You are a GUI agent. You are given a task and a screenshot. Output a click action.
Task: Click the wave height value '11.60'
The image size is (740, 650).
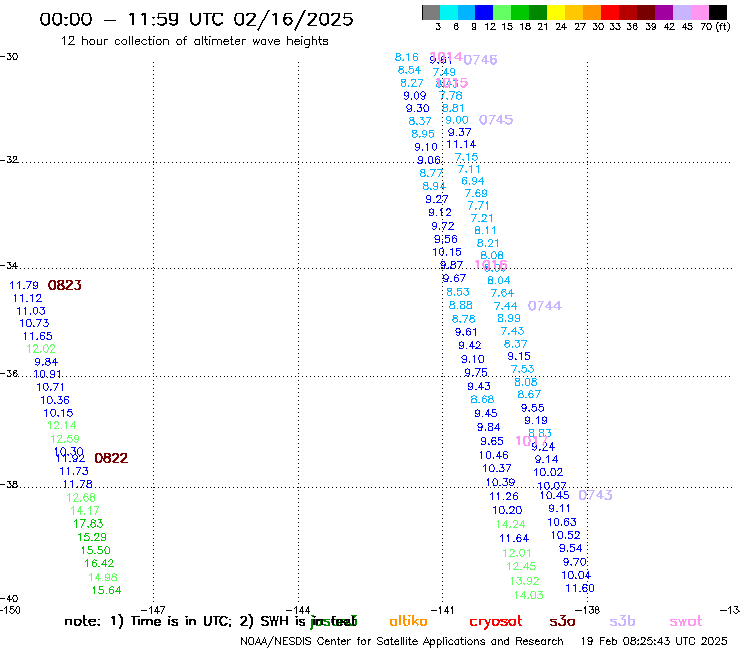coord(580,588)
